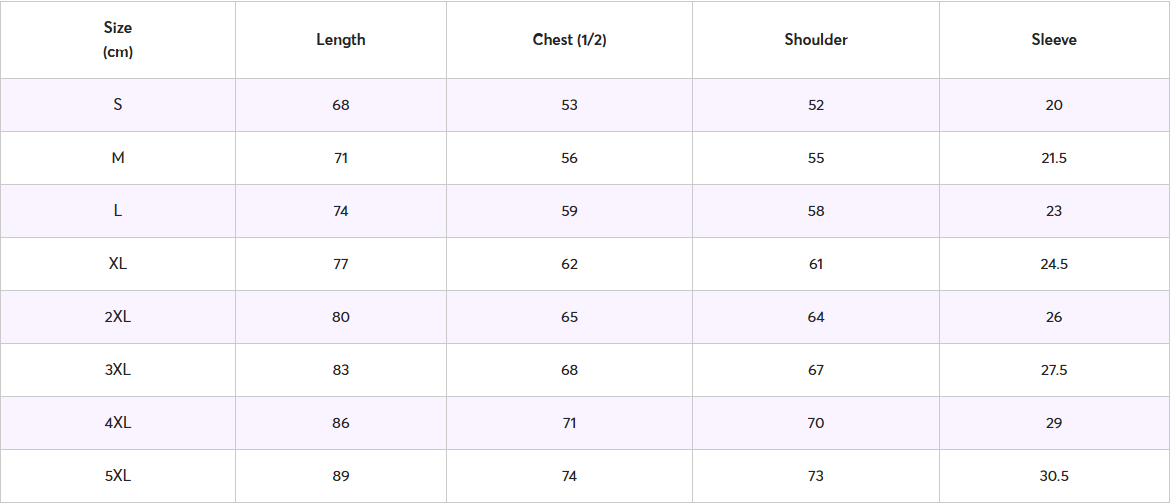Viewport: 1170px width, 504px height.
Task: Click the 5XL size row label
Action: point(118,476)
